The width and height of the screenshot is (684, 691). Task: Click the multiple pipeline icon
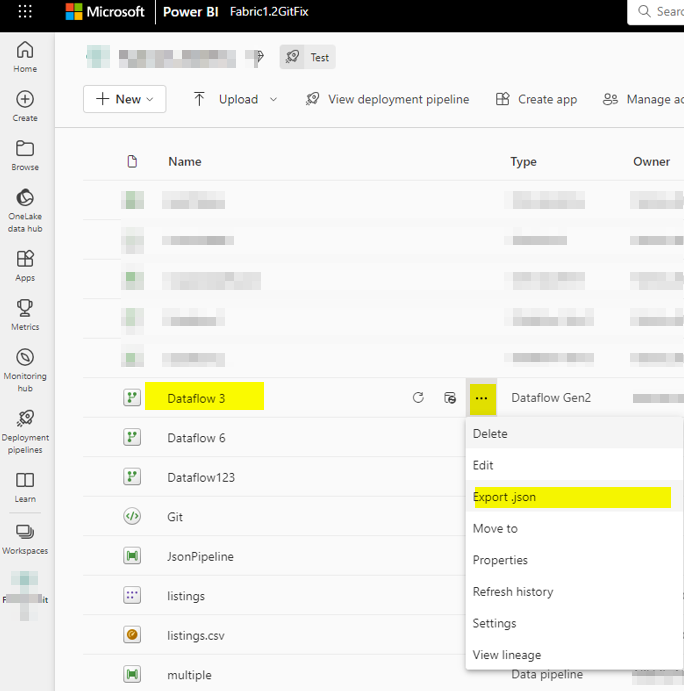pyautogui.click(x=132, y=674)
